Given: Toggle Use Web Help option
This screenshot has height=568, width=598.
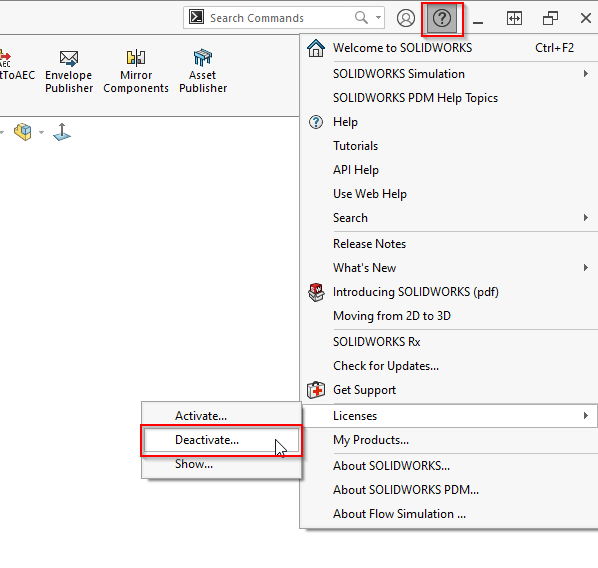Looking at the screenshot, I should (x=448, y=194).
